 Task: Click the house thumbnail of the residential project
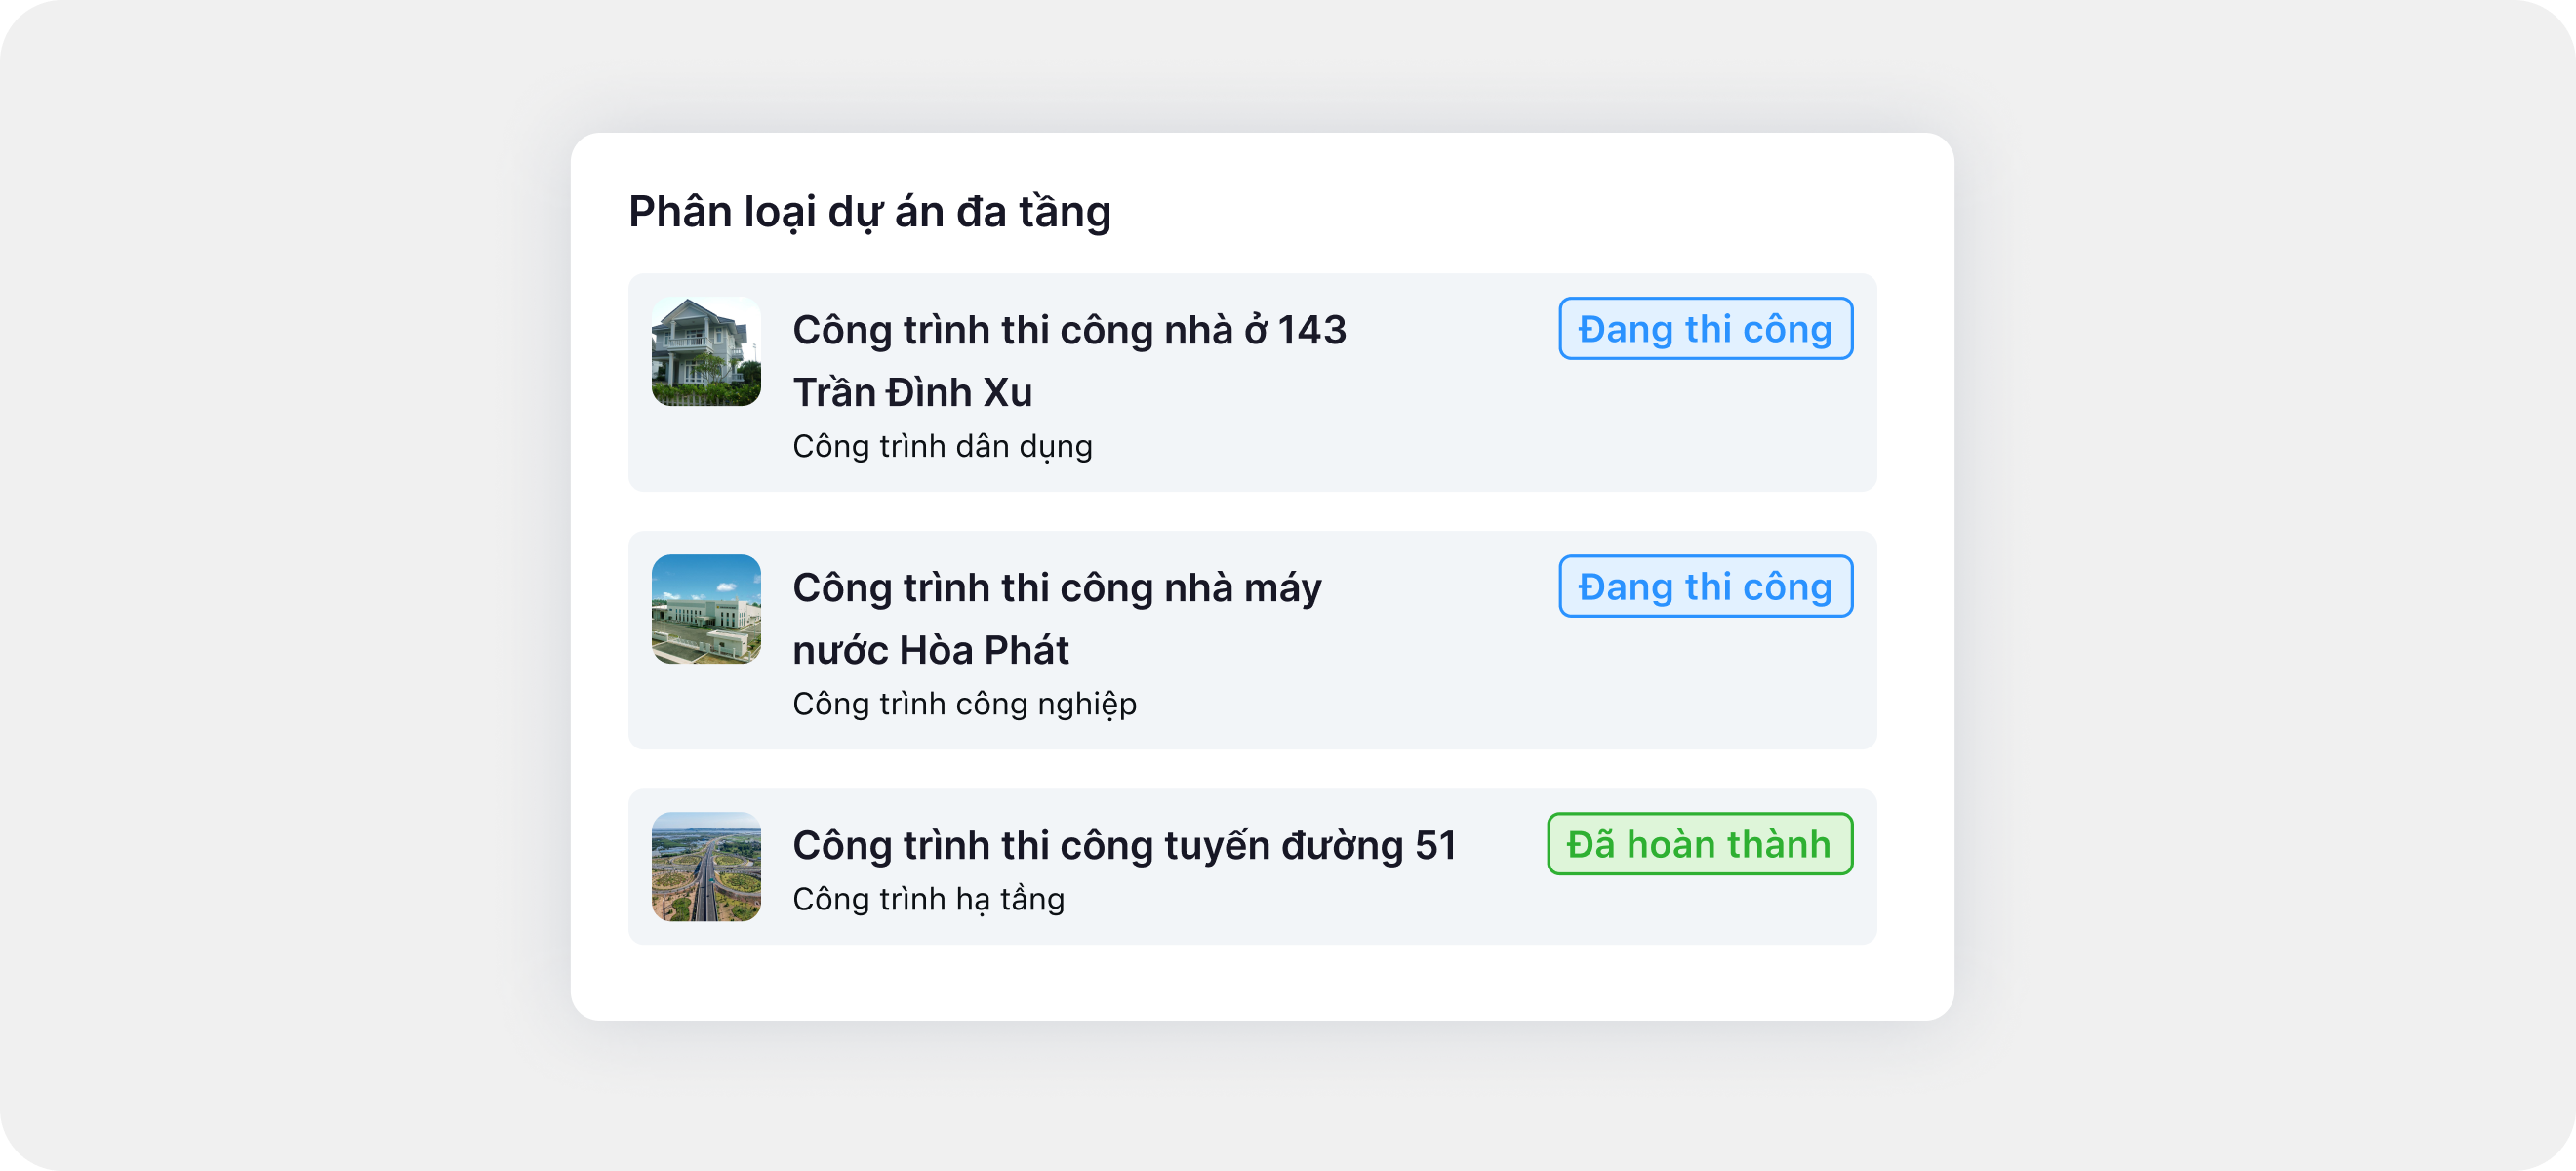pos(706,352)
